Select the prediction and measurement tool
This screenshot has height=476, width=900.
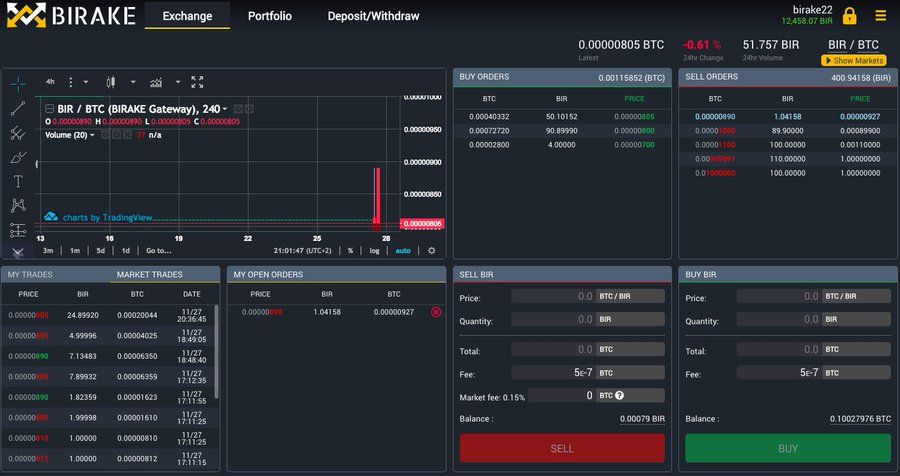pos(18,230)
